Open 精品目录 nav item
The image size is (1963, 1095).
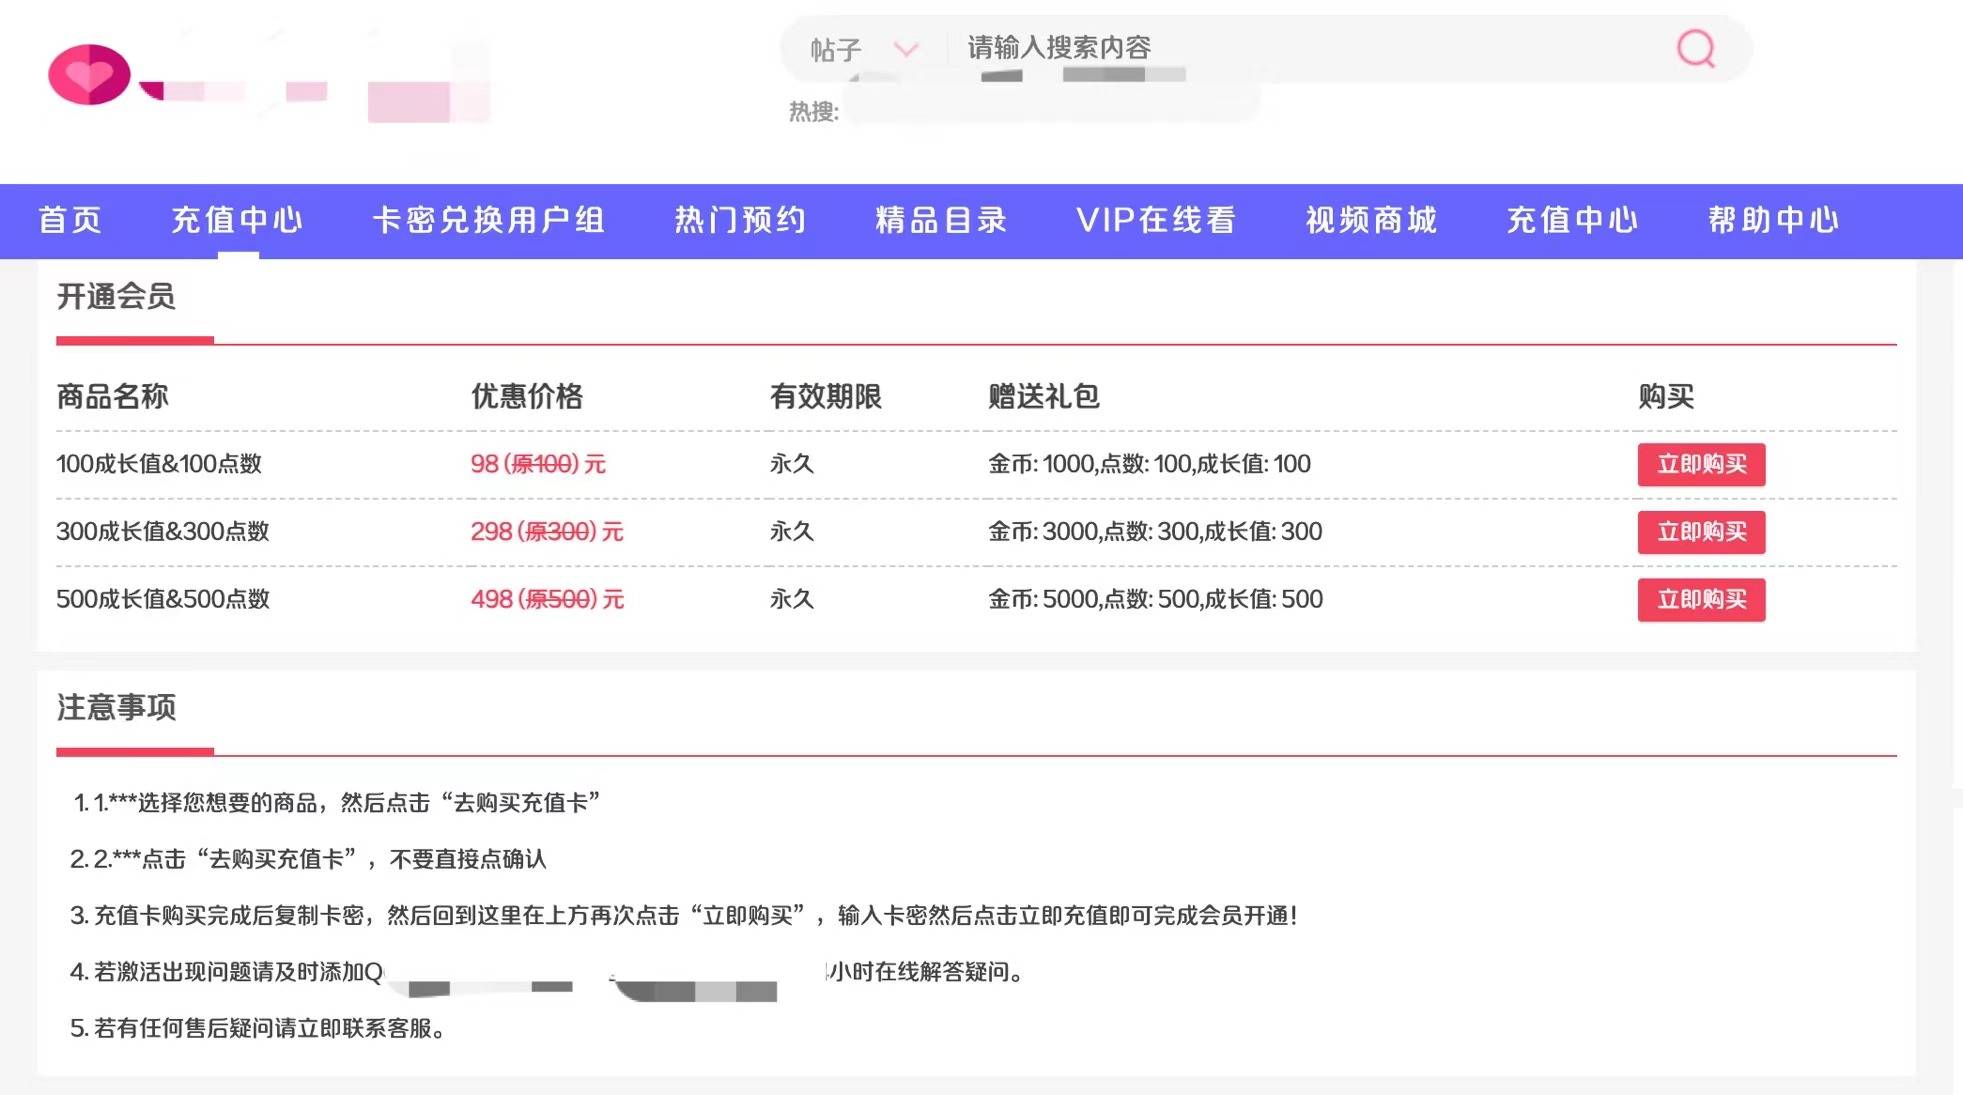pyautogui.click(x=941, y=220)
